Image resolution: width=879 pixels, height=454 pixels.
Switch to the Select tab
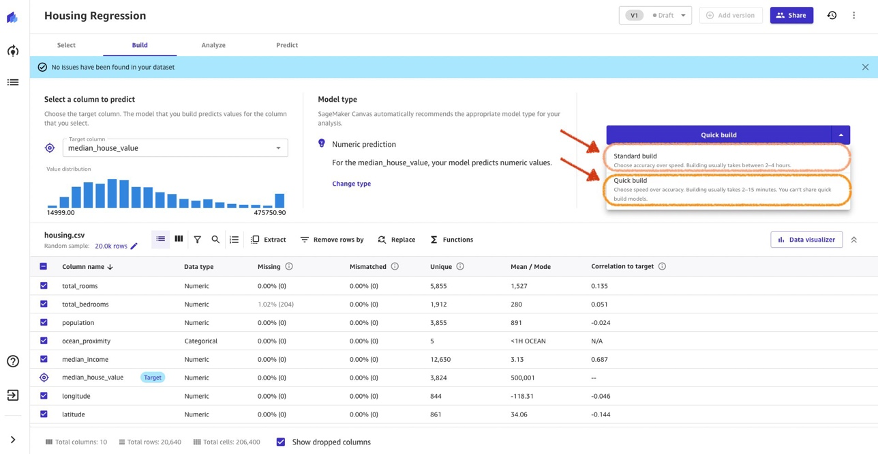click(66, 45)
